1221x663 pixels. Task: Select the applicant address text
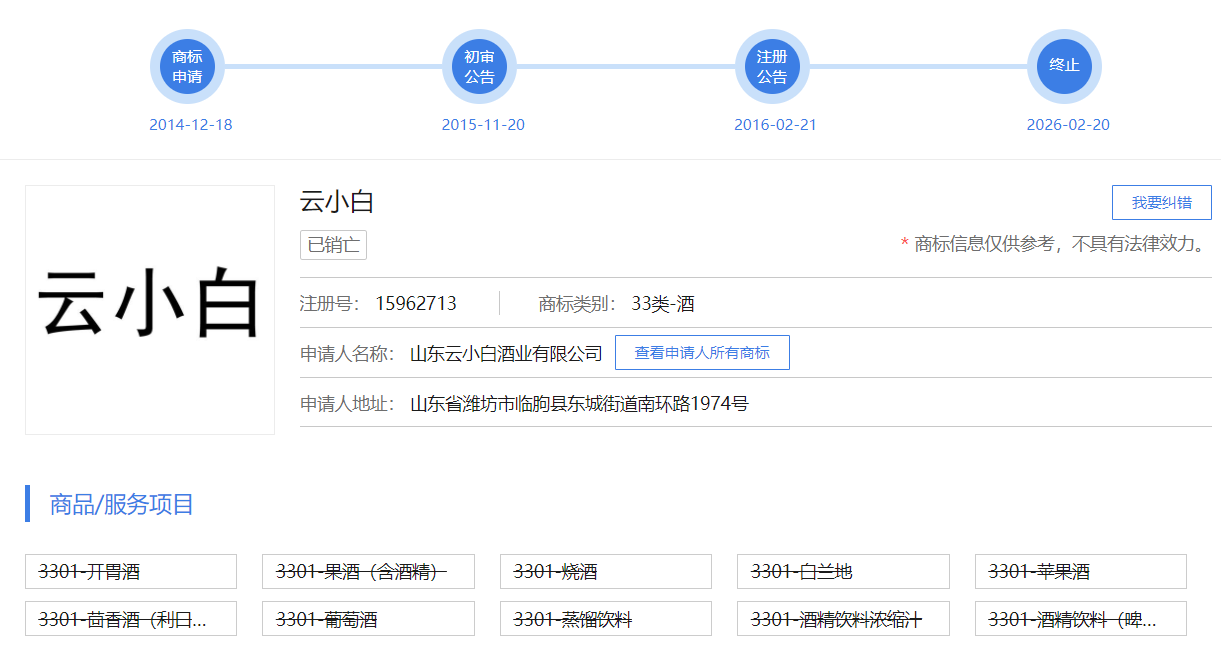click(x=579, y=404)
